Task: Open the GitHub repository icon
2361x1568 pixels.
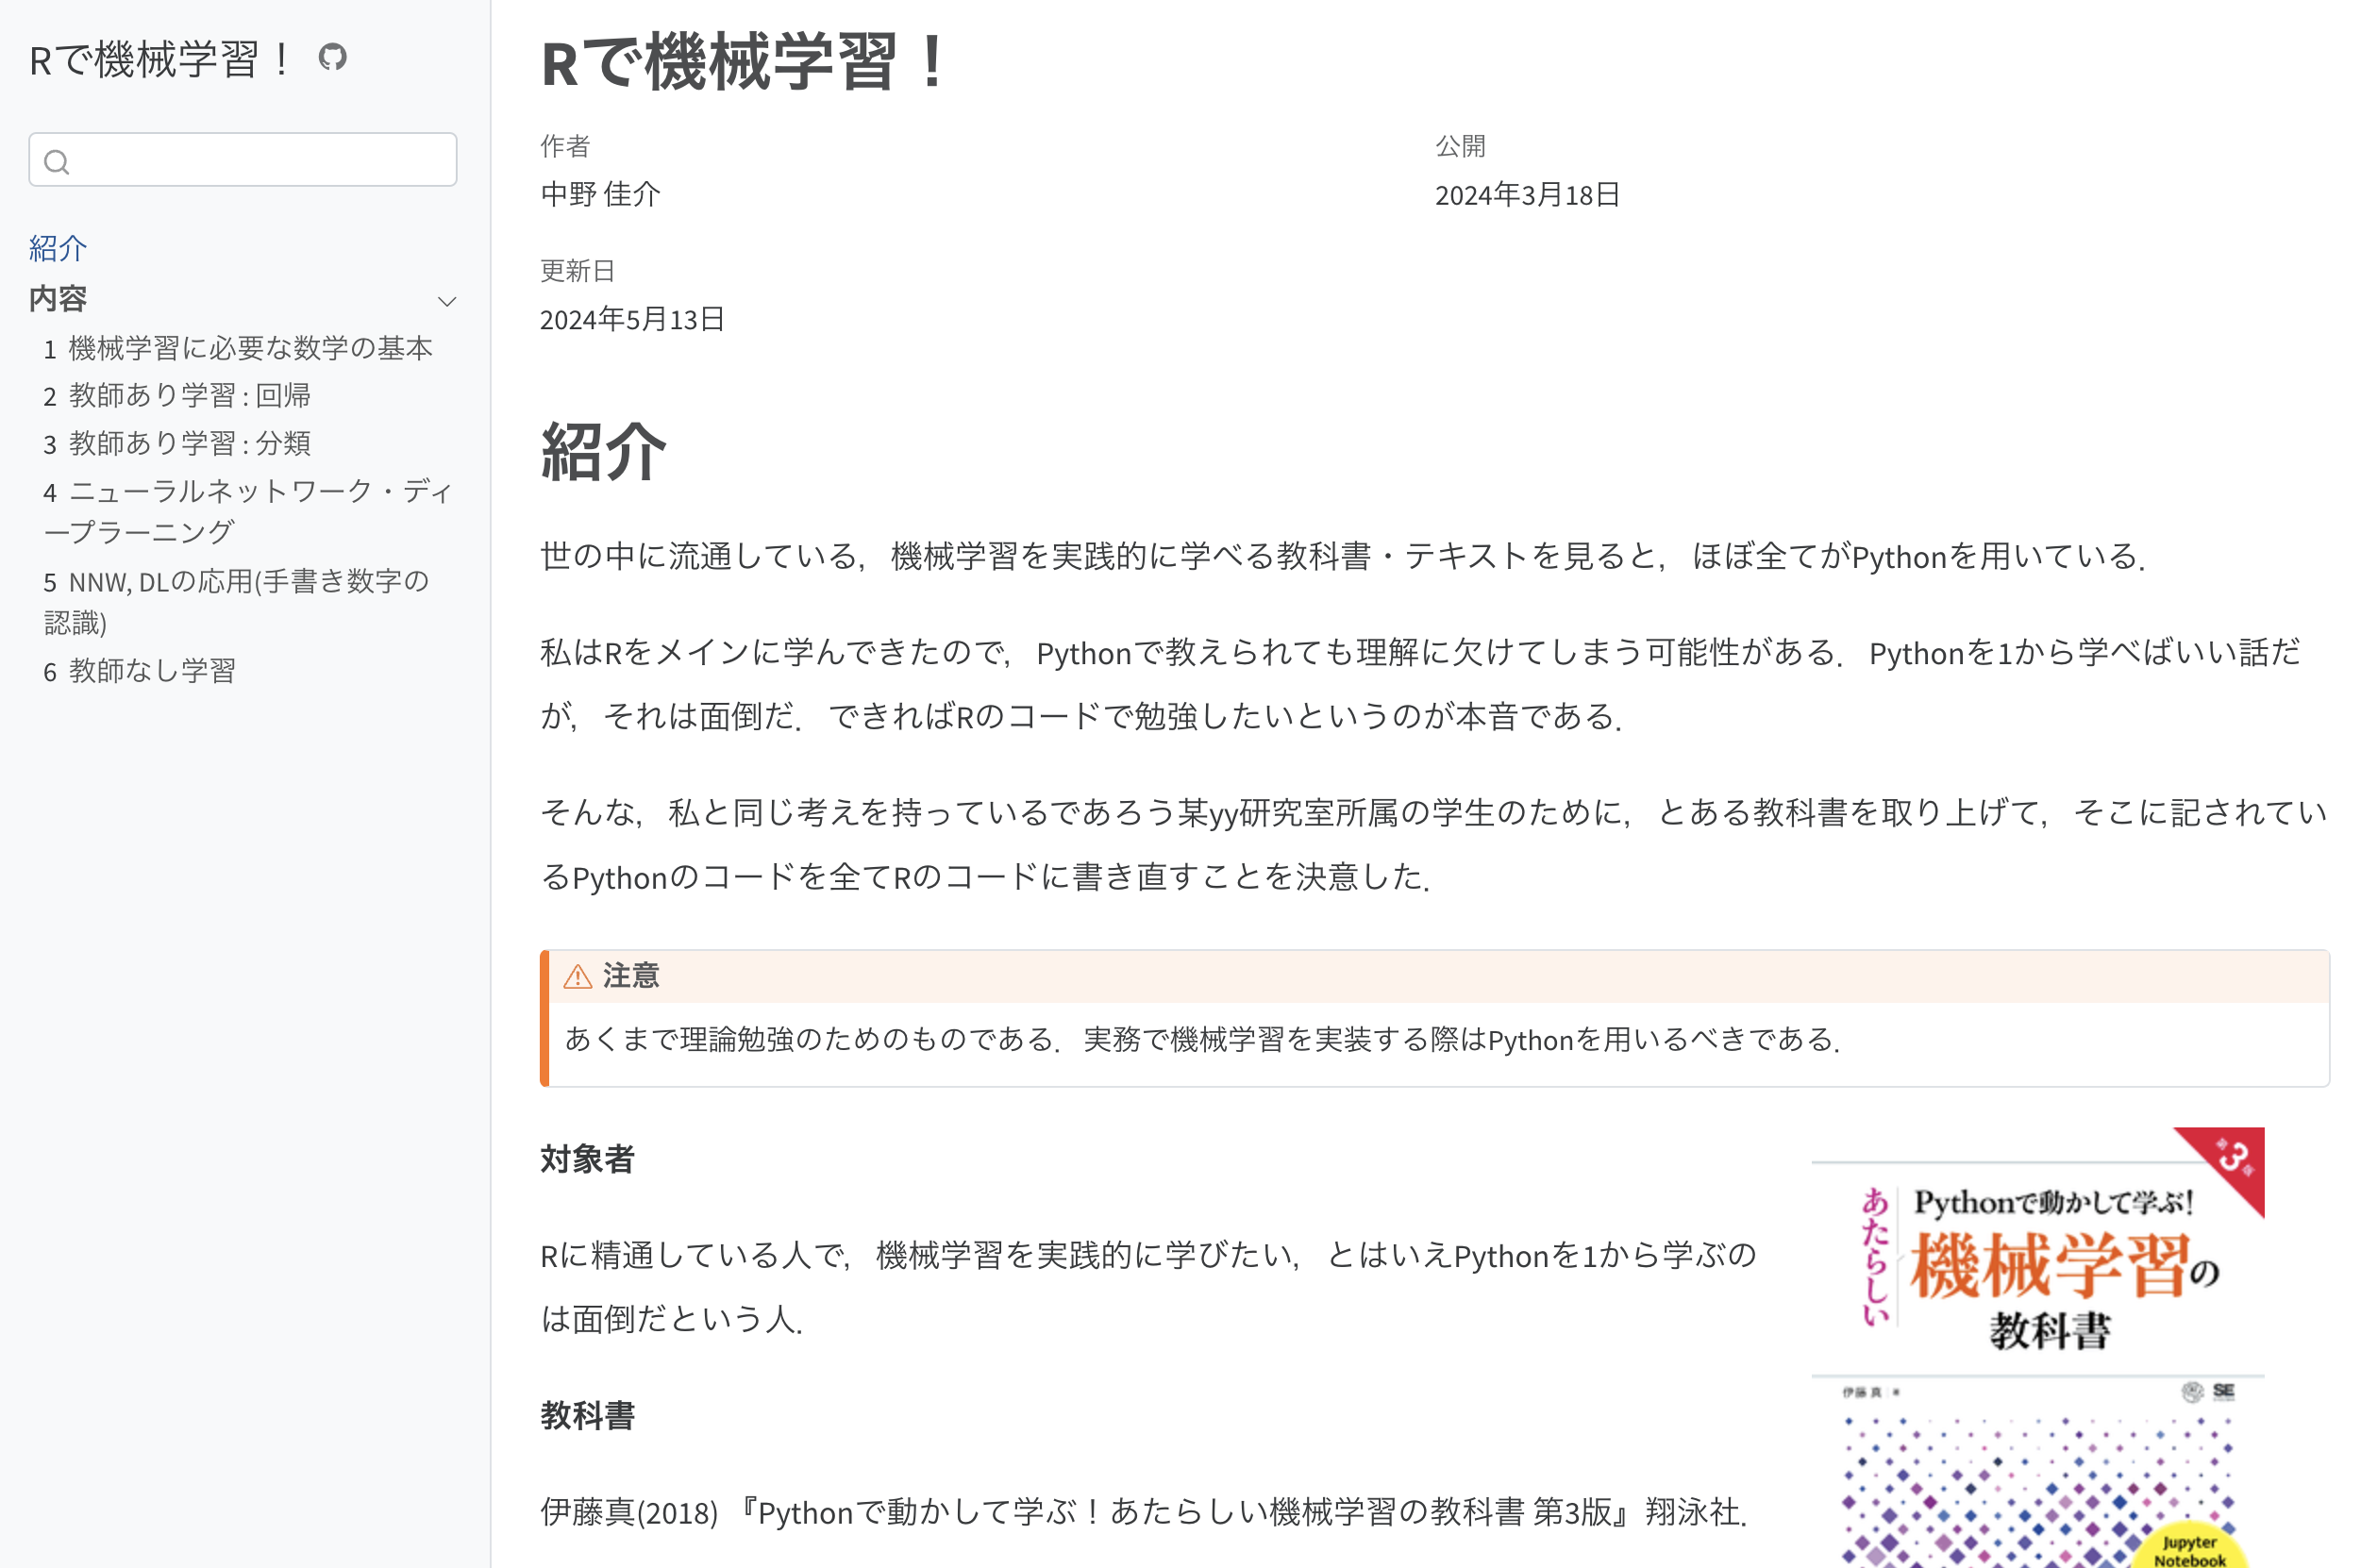Action: [332, 57]
